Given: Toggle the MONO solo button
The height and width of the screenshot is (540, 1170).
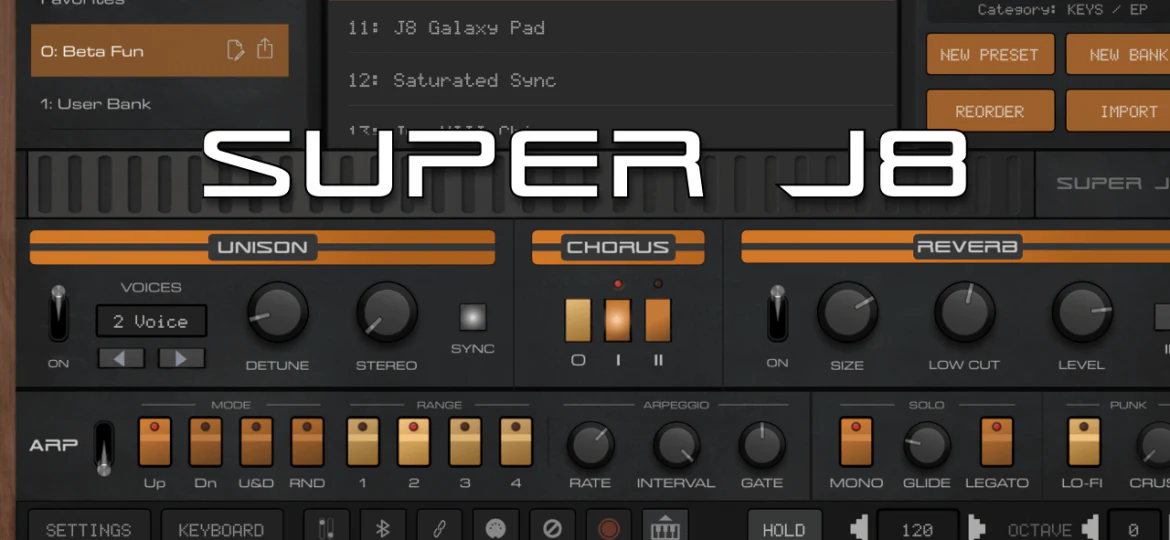Looking at the screenshot, I should 856,442.
